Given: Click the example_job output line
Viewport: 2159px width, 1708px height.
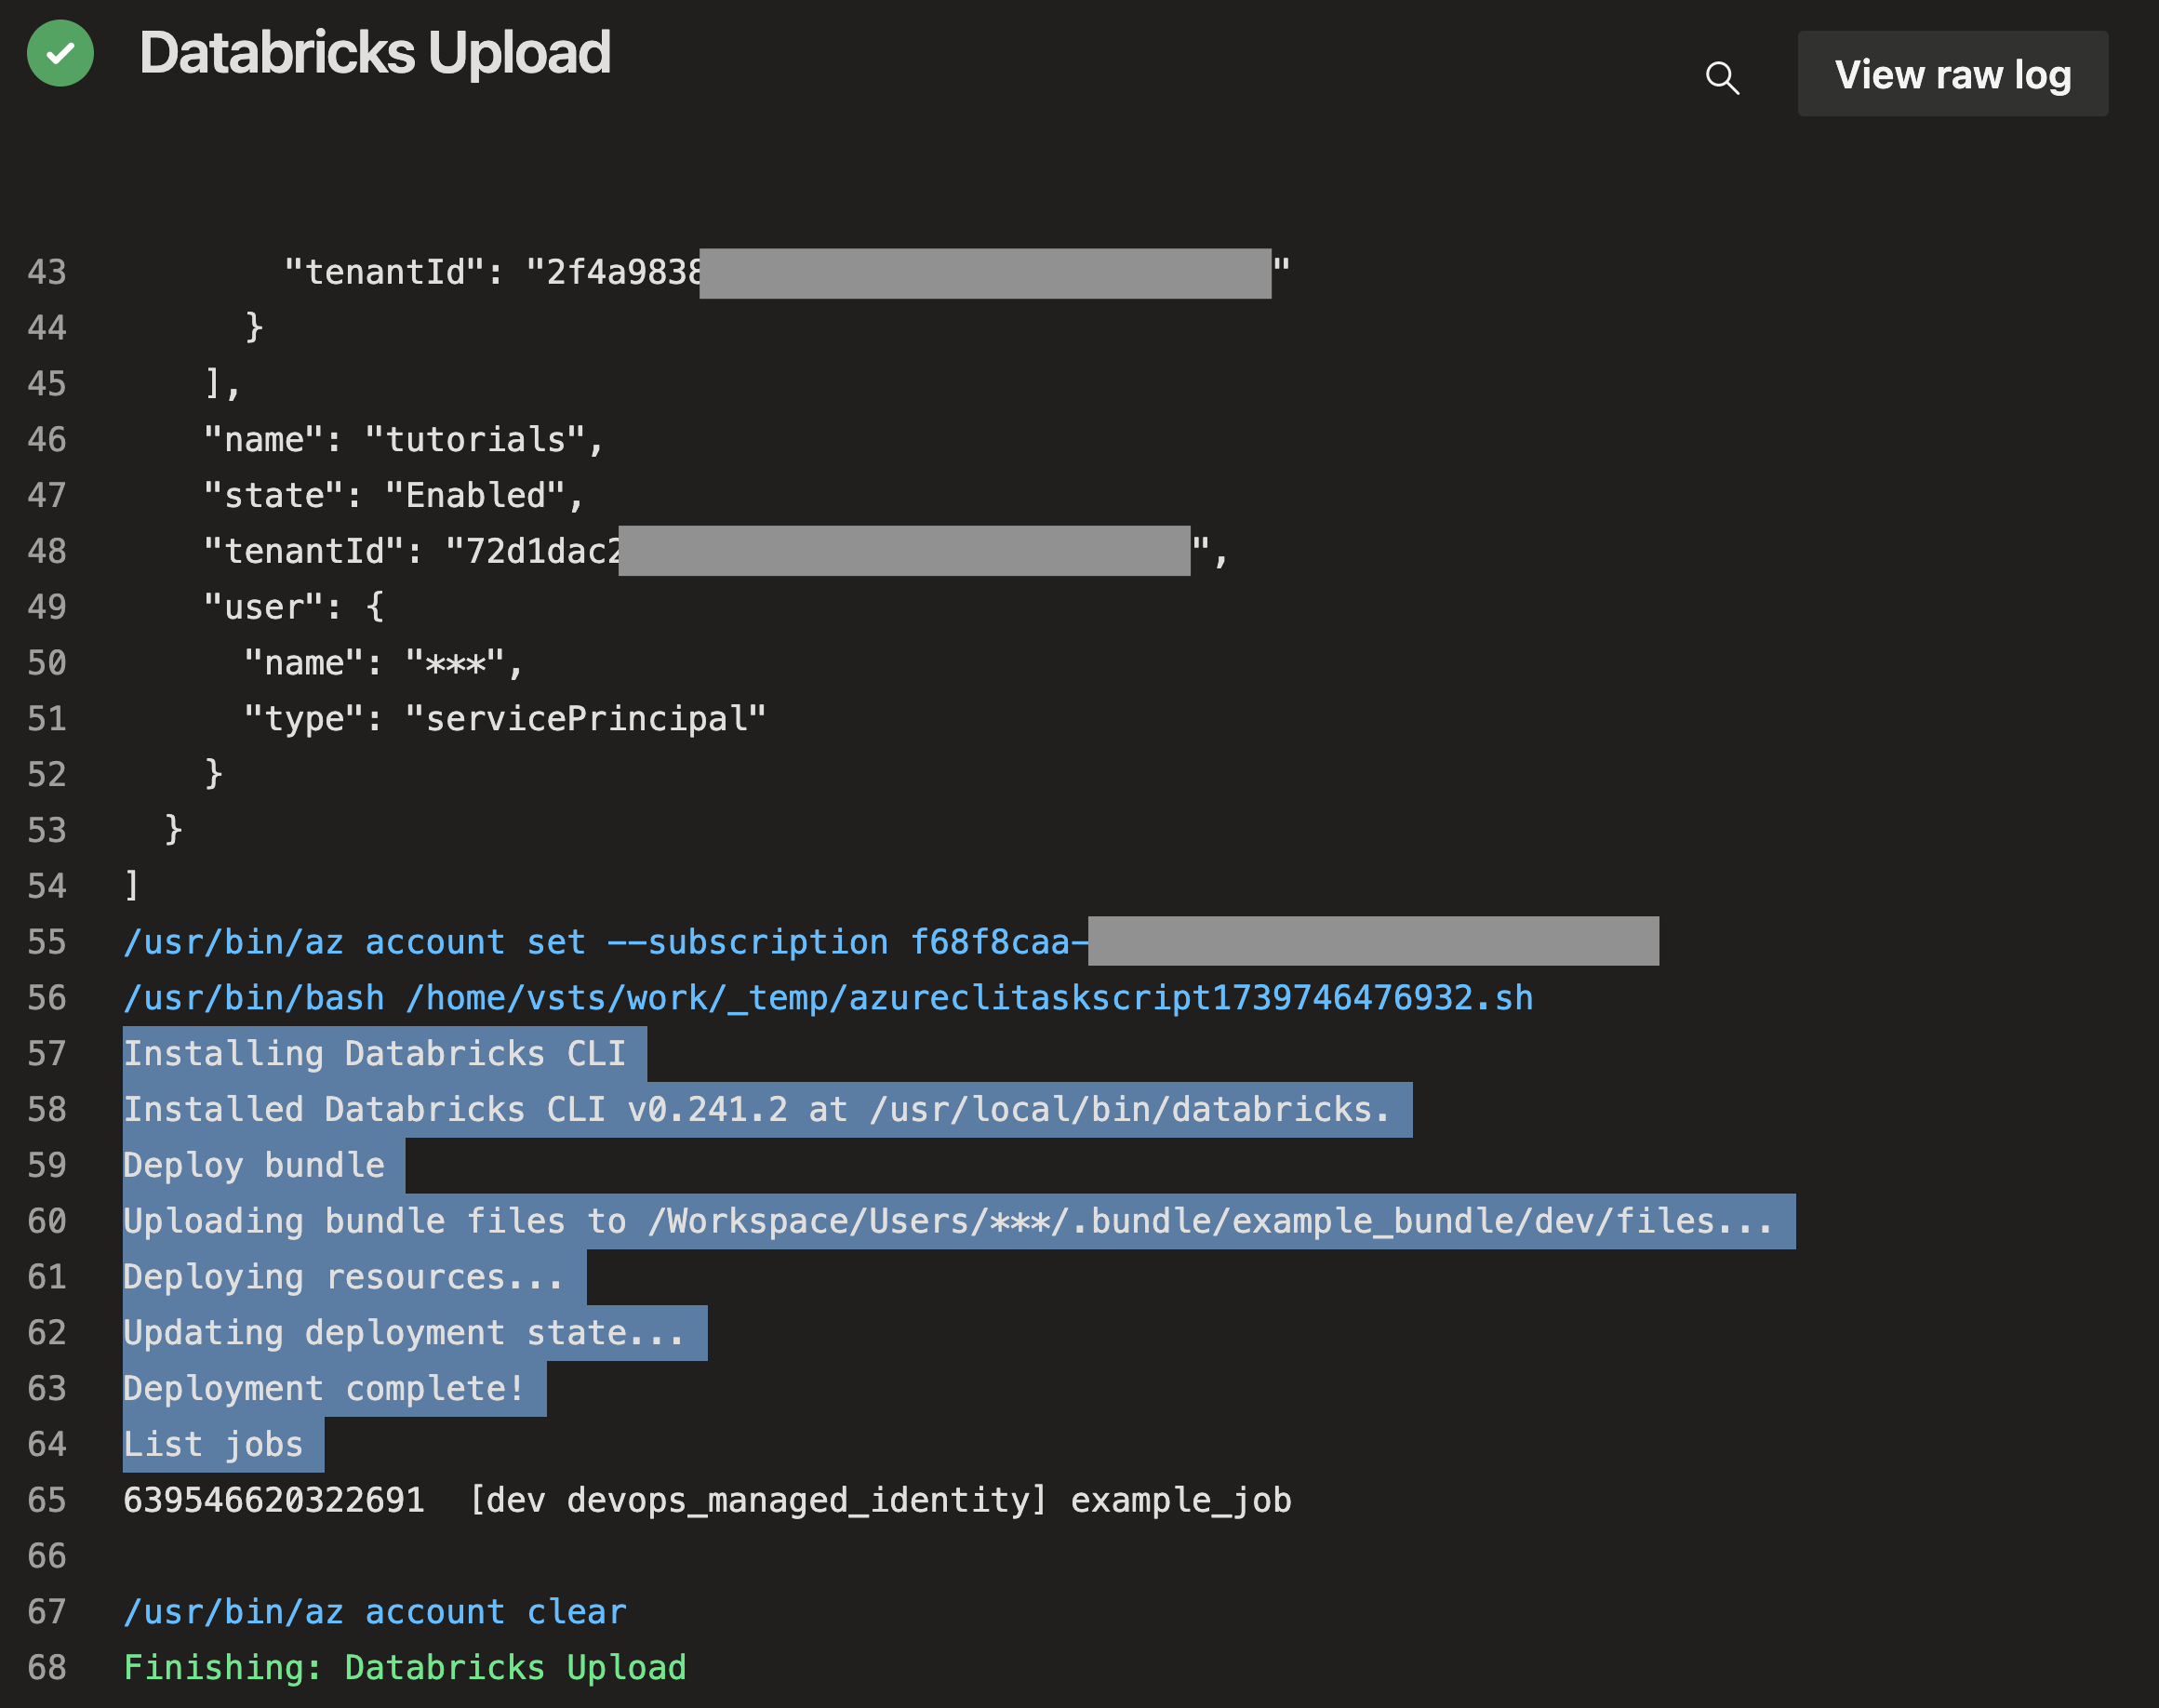Looking at the screenshot, I should click(706, 1501).
